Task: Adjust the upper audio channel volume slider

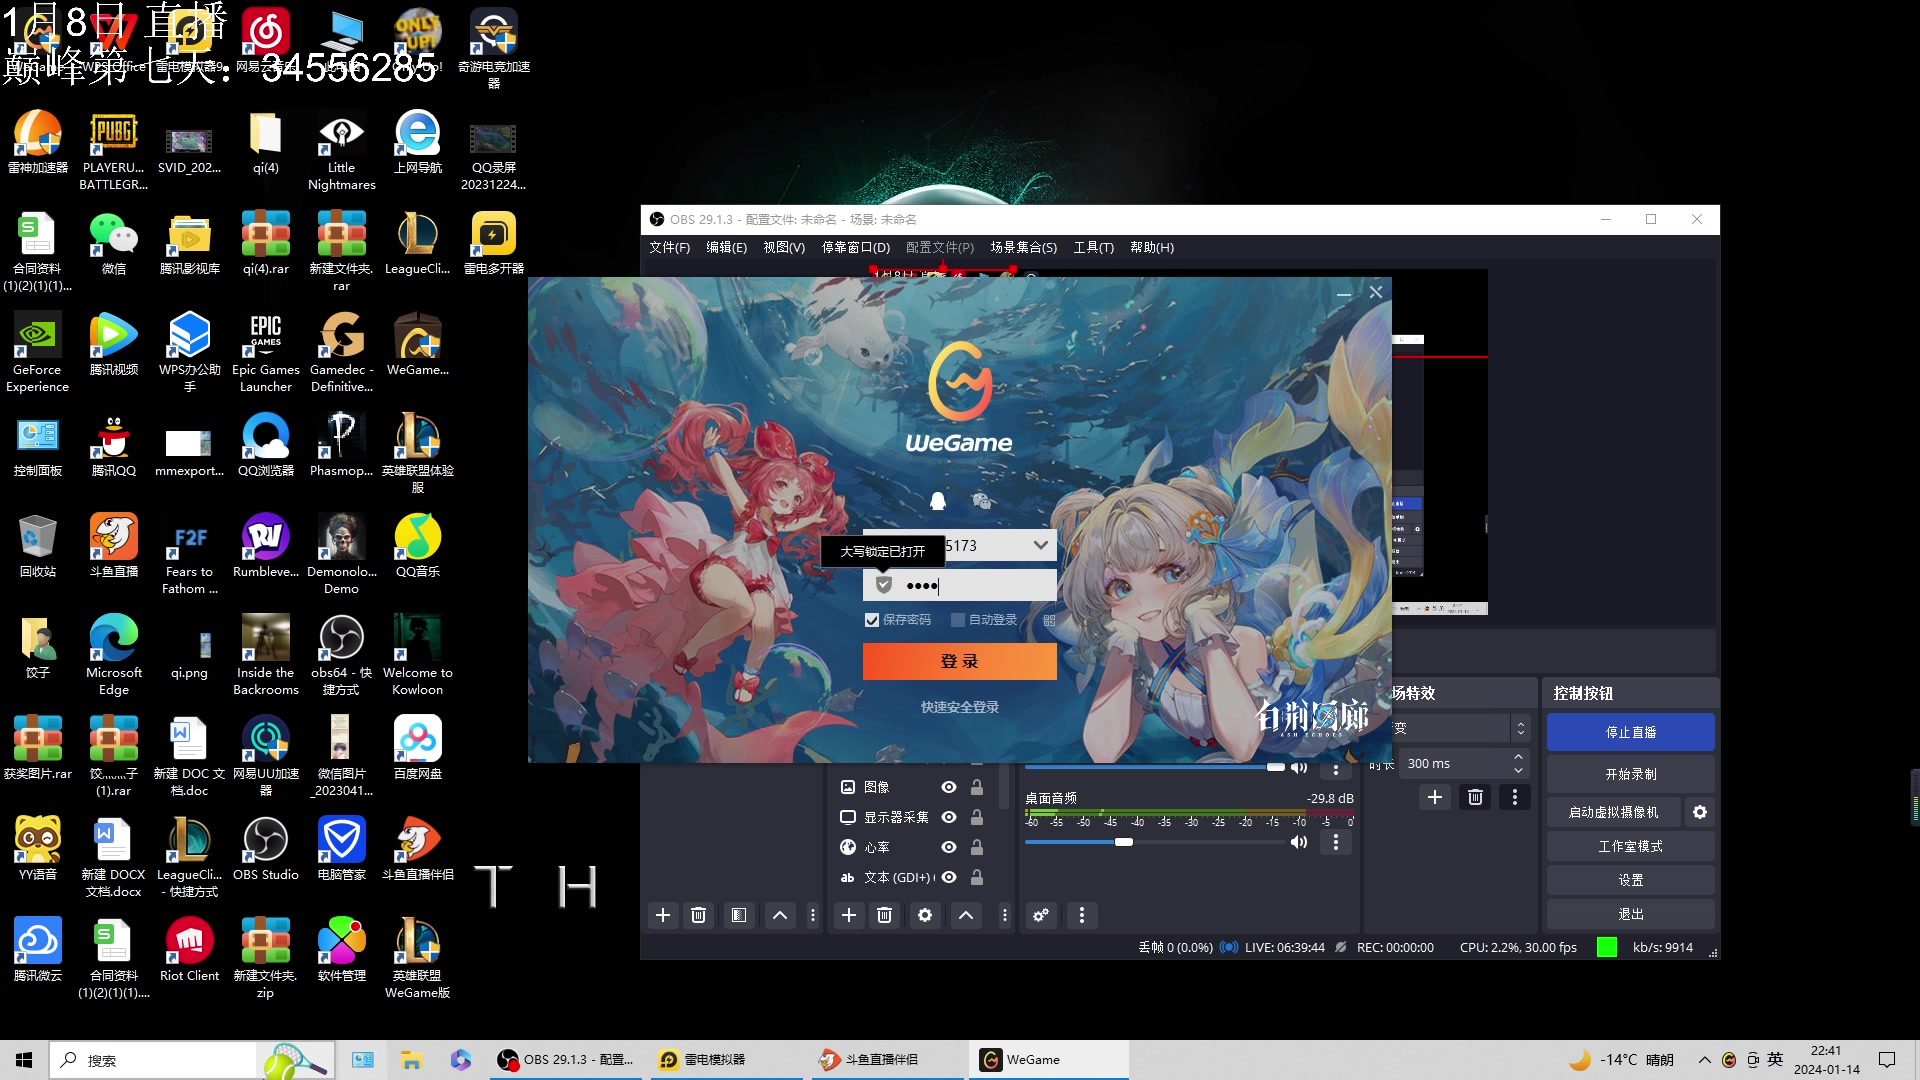Action: [x=1275, y=767]
